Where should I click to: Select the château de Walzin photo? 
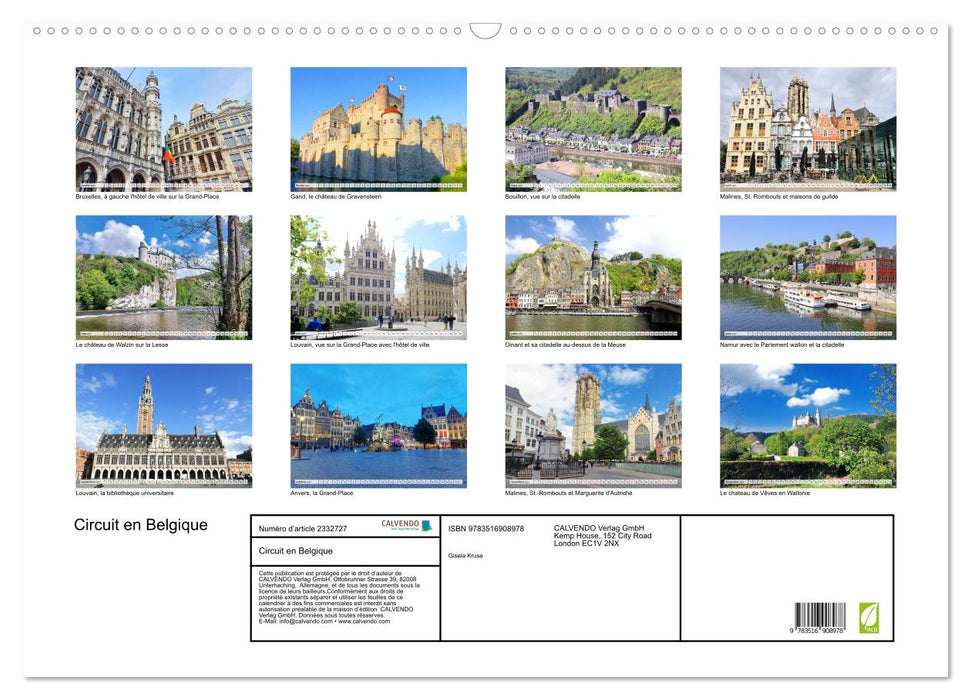coord(164,278)
